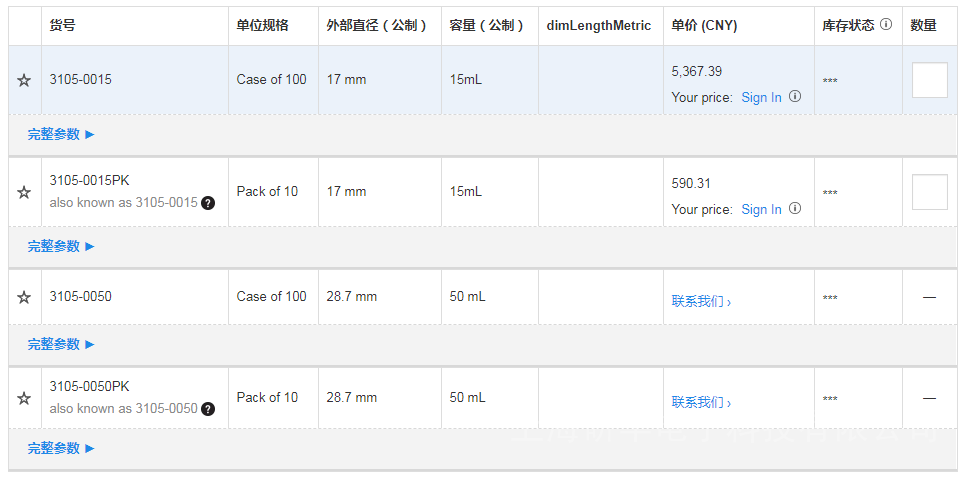Screen dimensions: 964x477
Task: Click quantity input box for 3105-0015
Action: point(929,80)
